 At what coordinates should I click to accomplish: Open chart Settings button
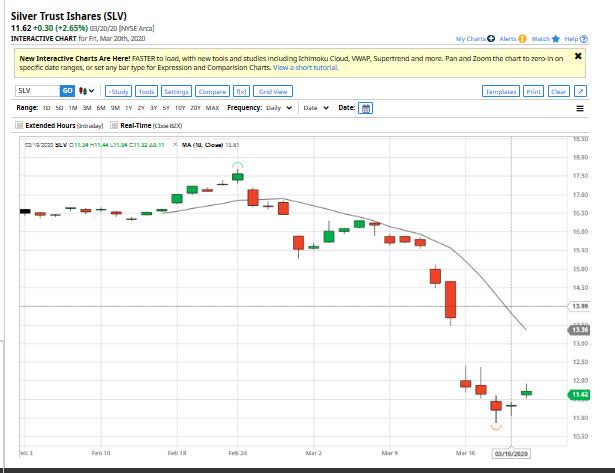(x=176, y=91)
